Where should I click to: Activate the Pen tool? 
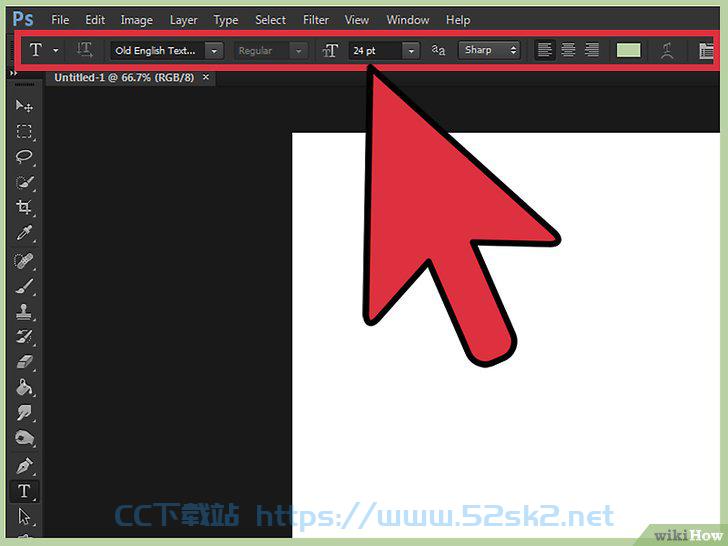coord(24,465)
